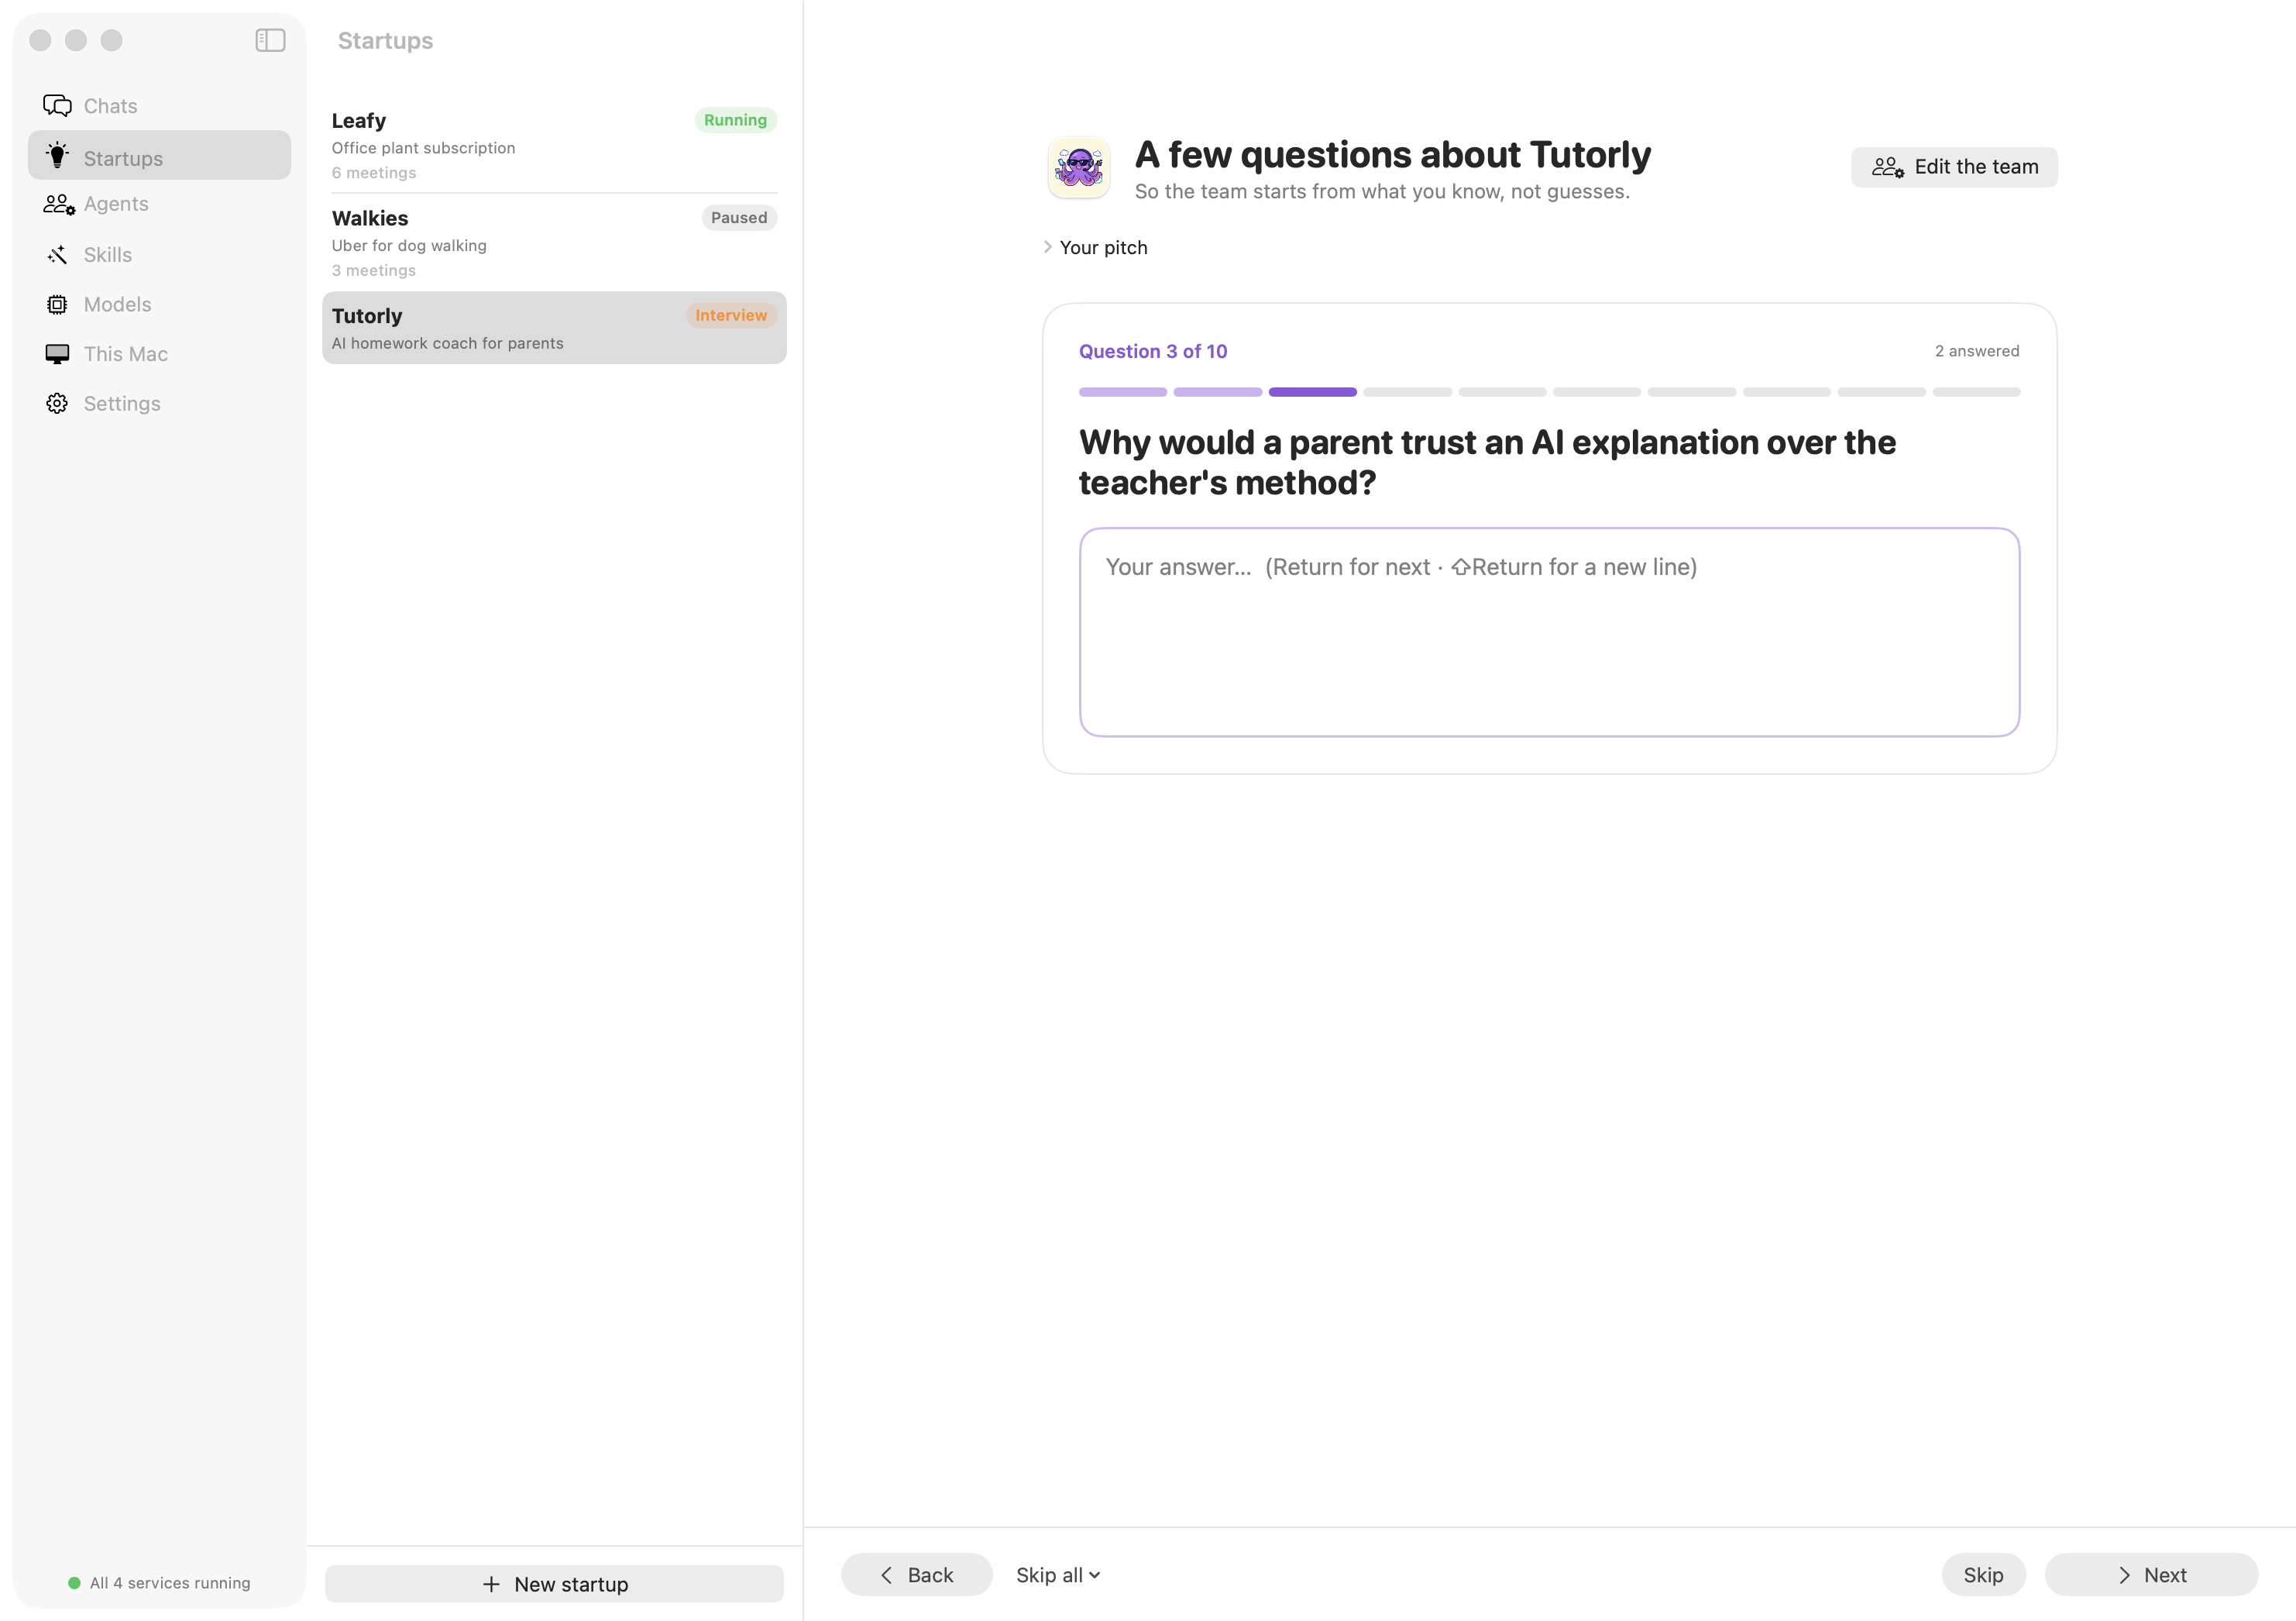The height and width of the screenshot is (1621, 2296).
Task: Click the highlighted third progress segment
Action: [1312, 392]
